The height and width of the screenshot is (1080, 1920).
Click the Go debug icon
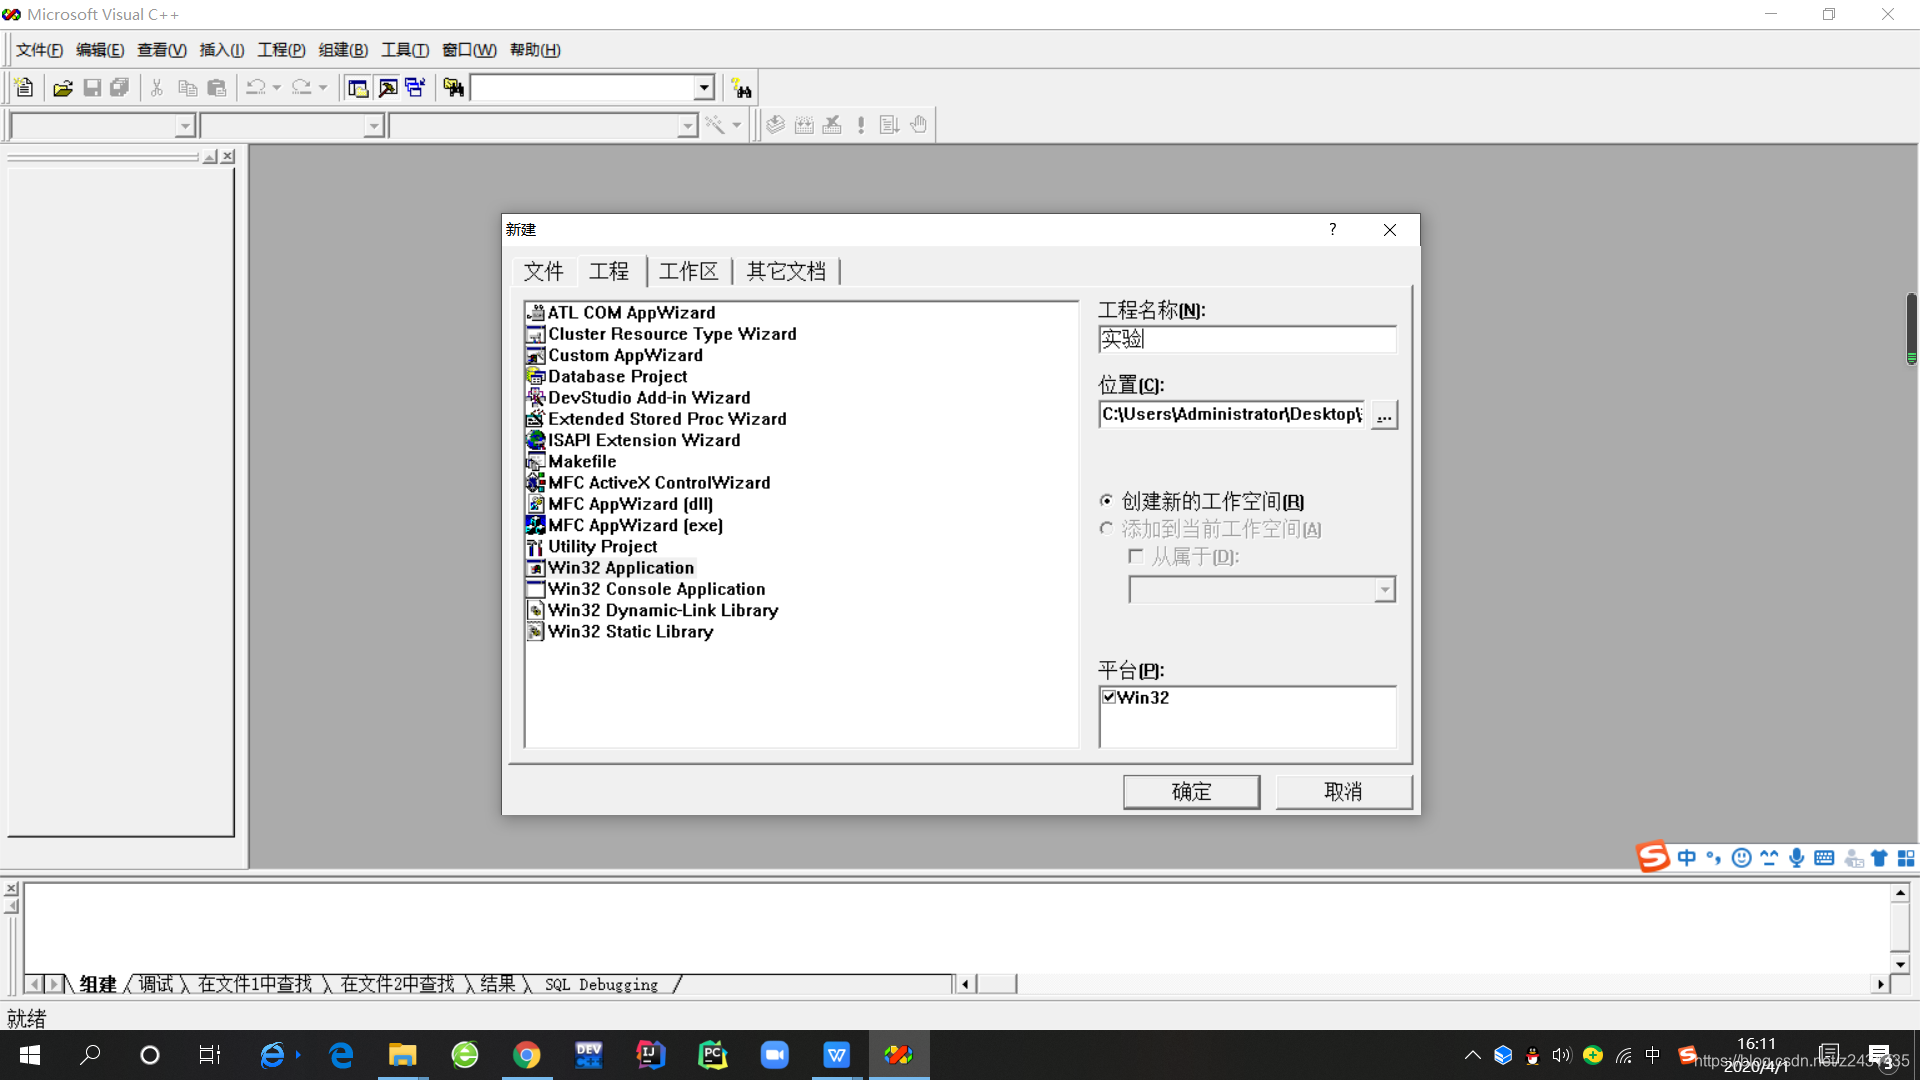click(x=889, y=125)
